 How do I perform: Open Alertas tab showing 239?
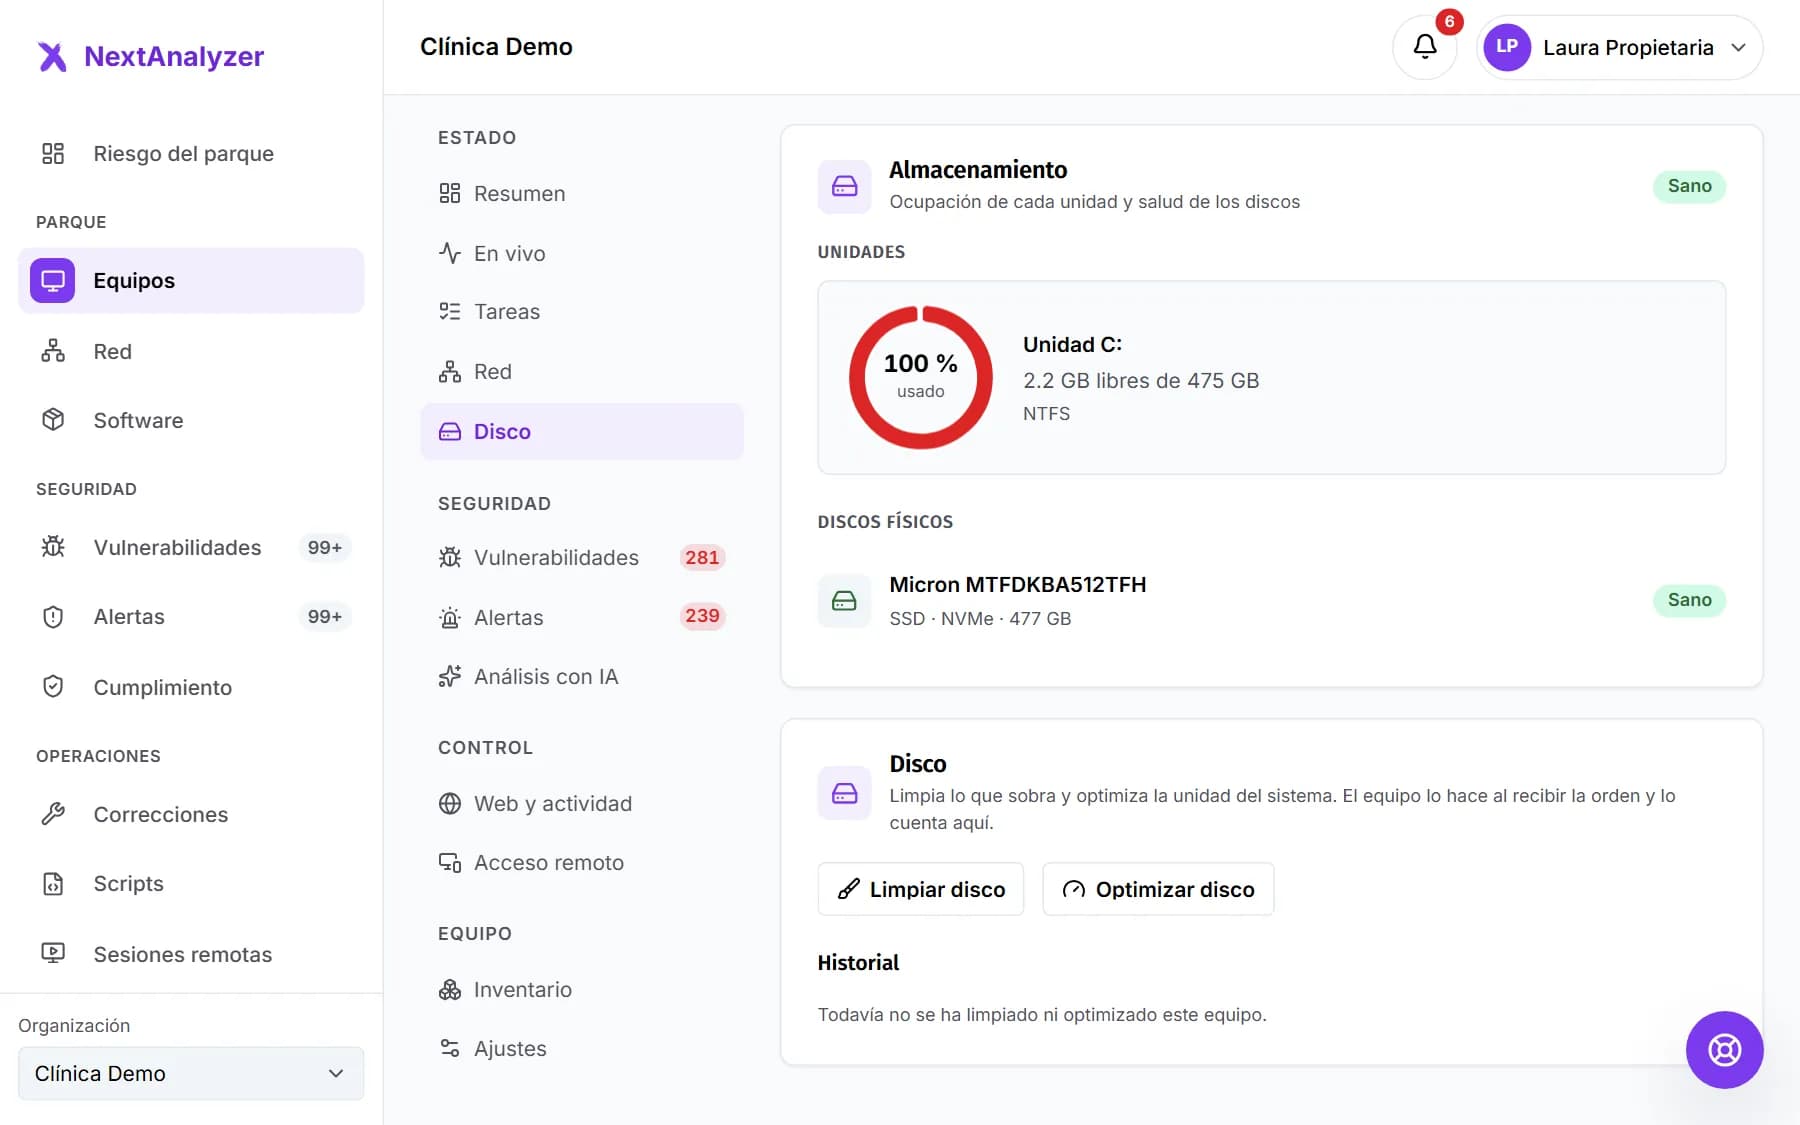pos(582,617)
